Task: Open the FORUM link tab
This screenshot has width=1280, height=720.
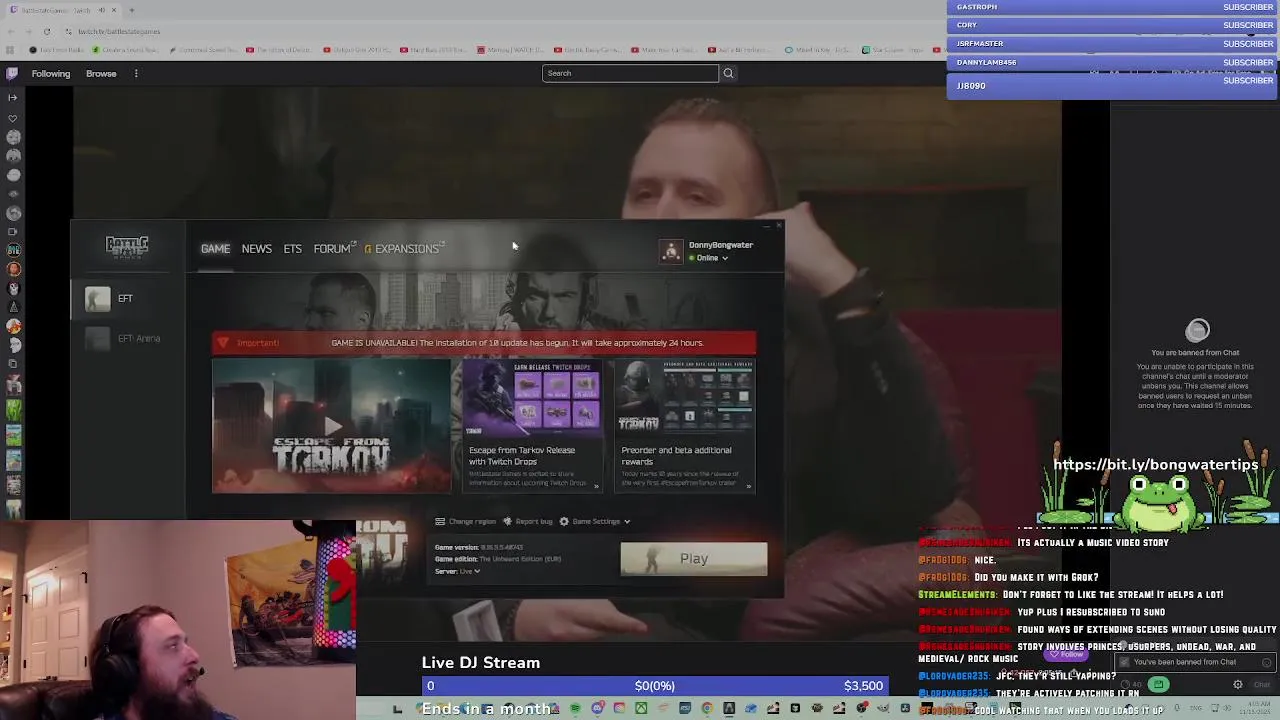Action: [333, 249]
